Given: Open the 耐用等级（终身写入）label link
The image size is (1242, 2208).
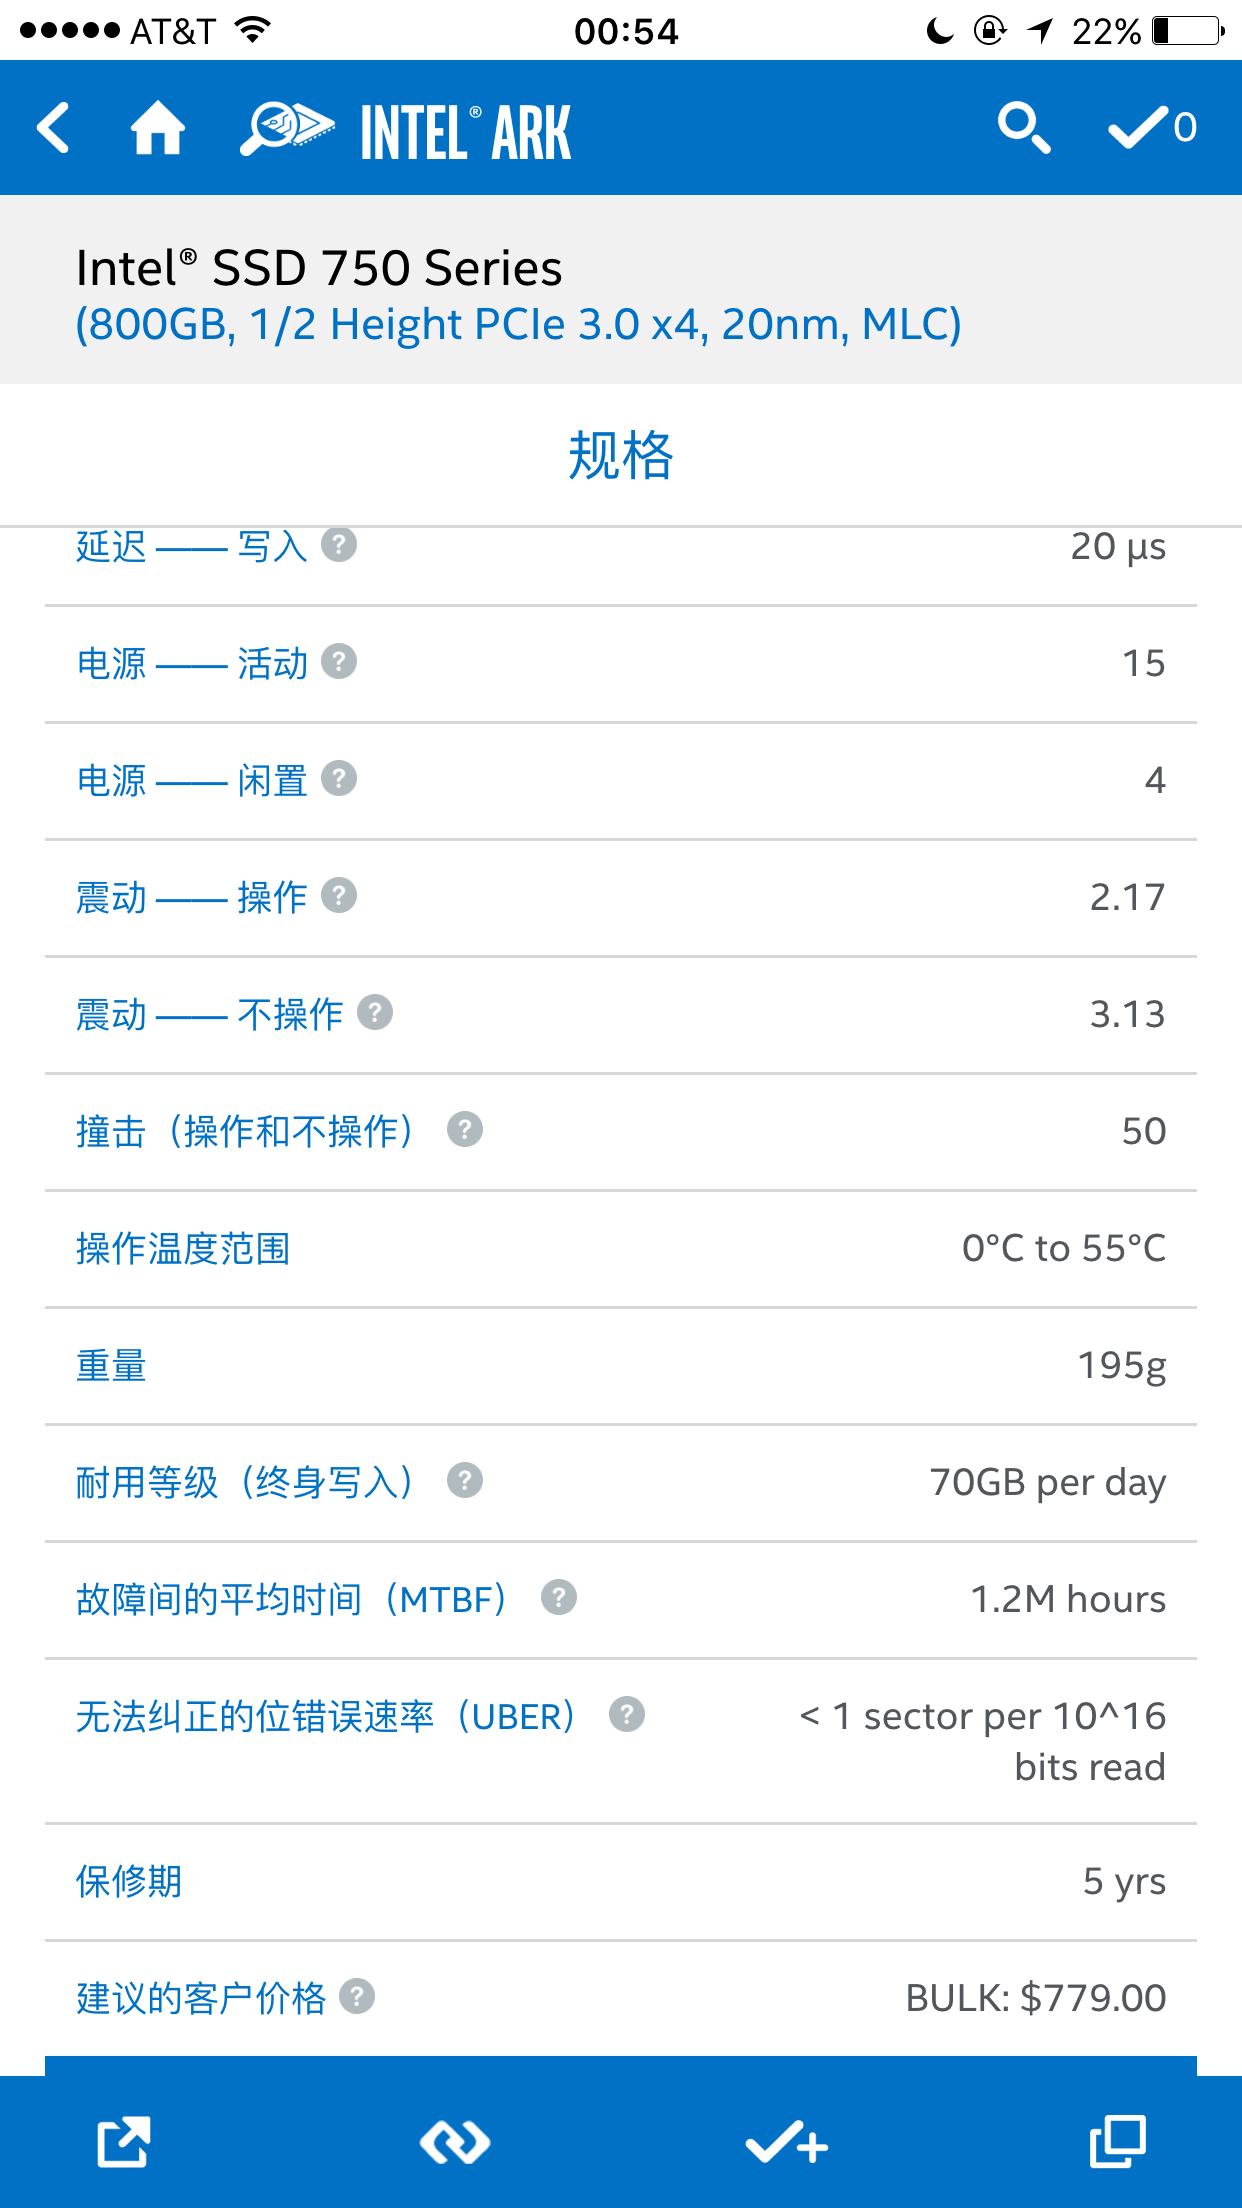Looking at the screenshot, I should click(x=246, y=1482).
